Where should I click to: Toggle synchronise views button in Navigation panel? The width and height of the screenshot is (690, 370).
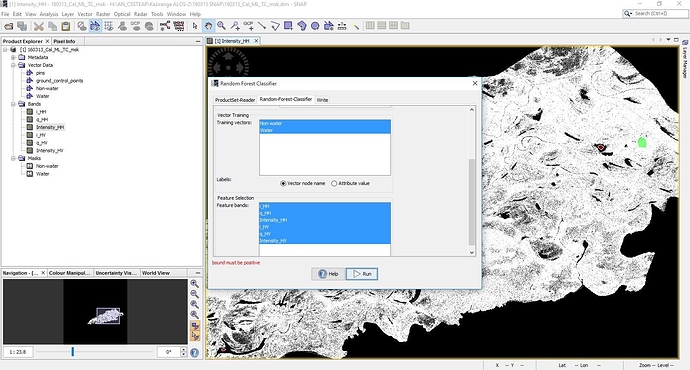[x=195, y=326]
